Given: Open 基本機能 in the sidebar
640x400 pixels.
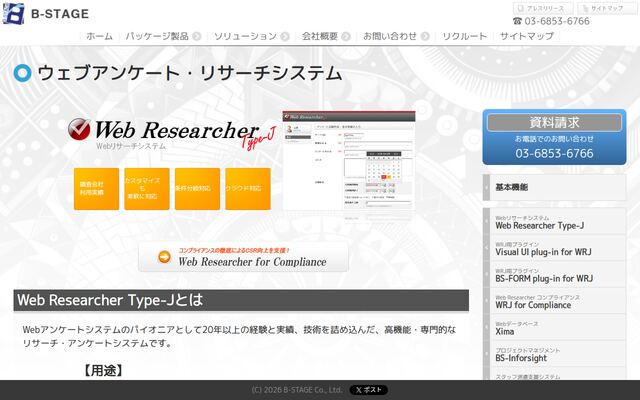Looking at the screenshot, I should pos(554,187).
